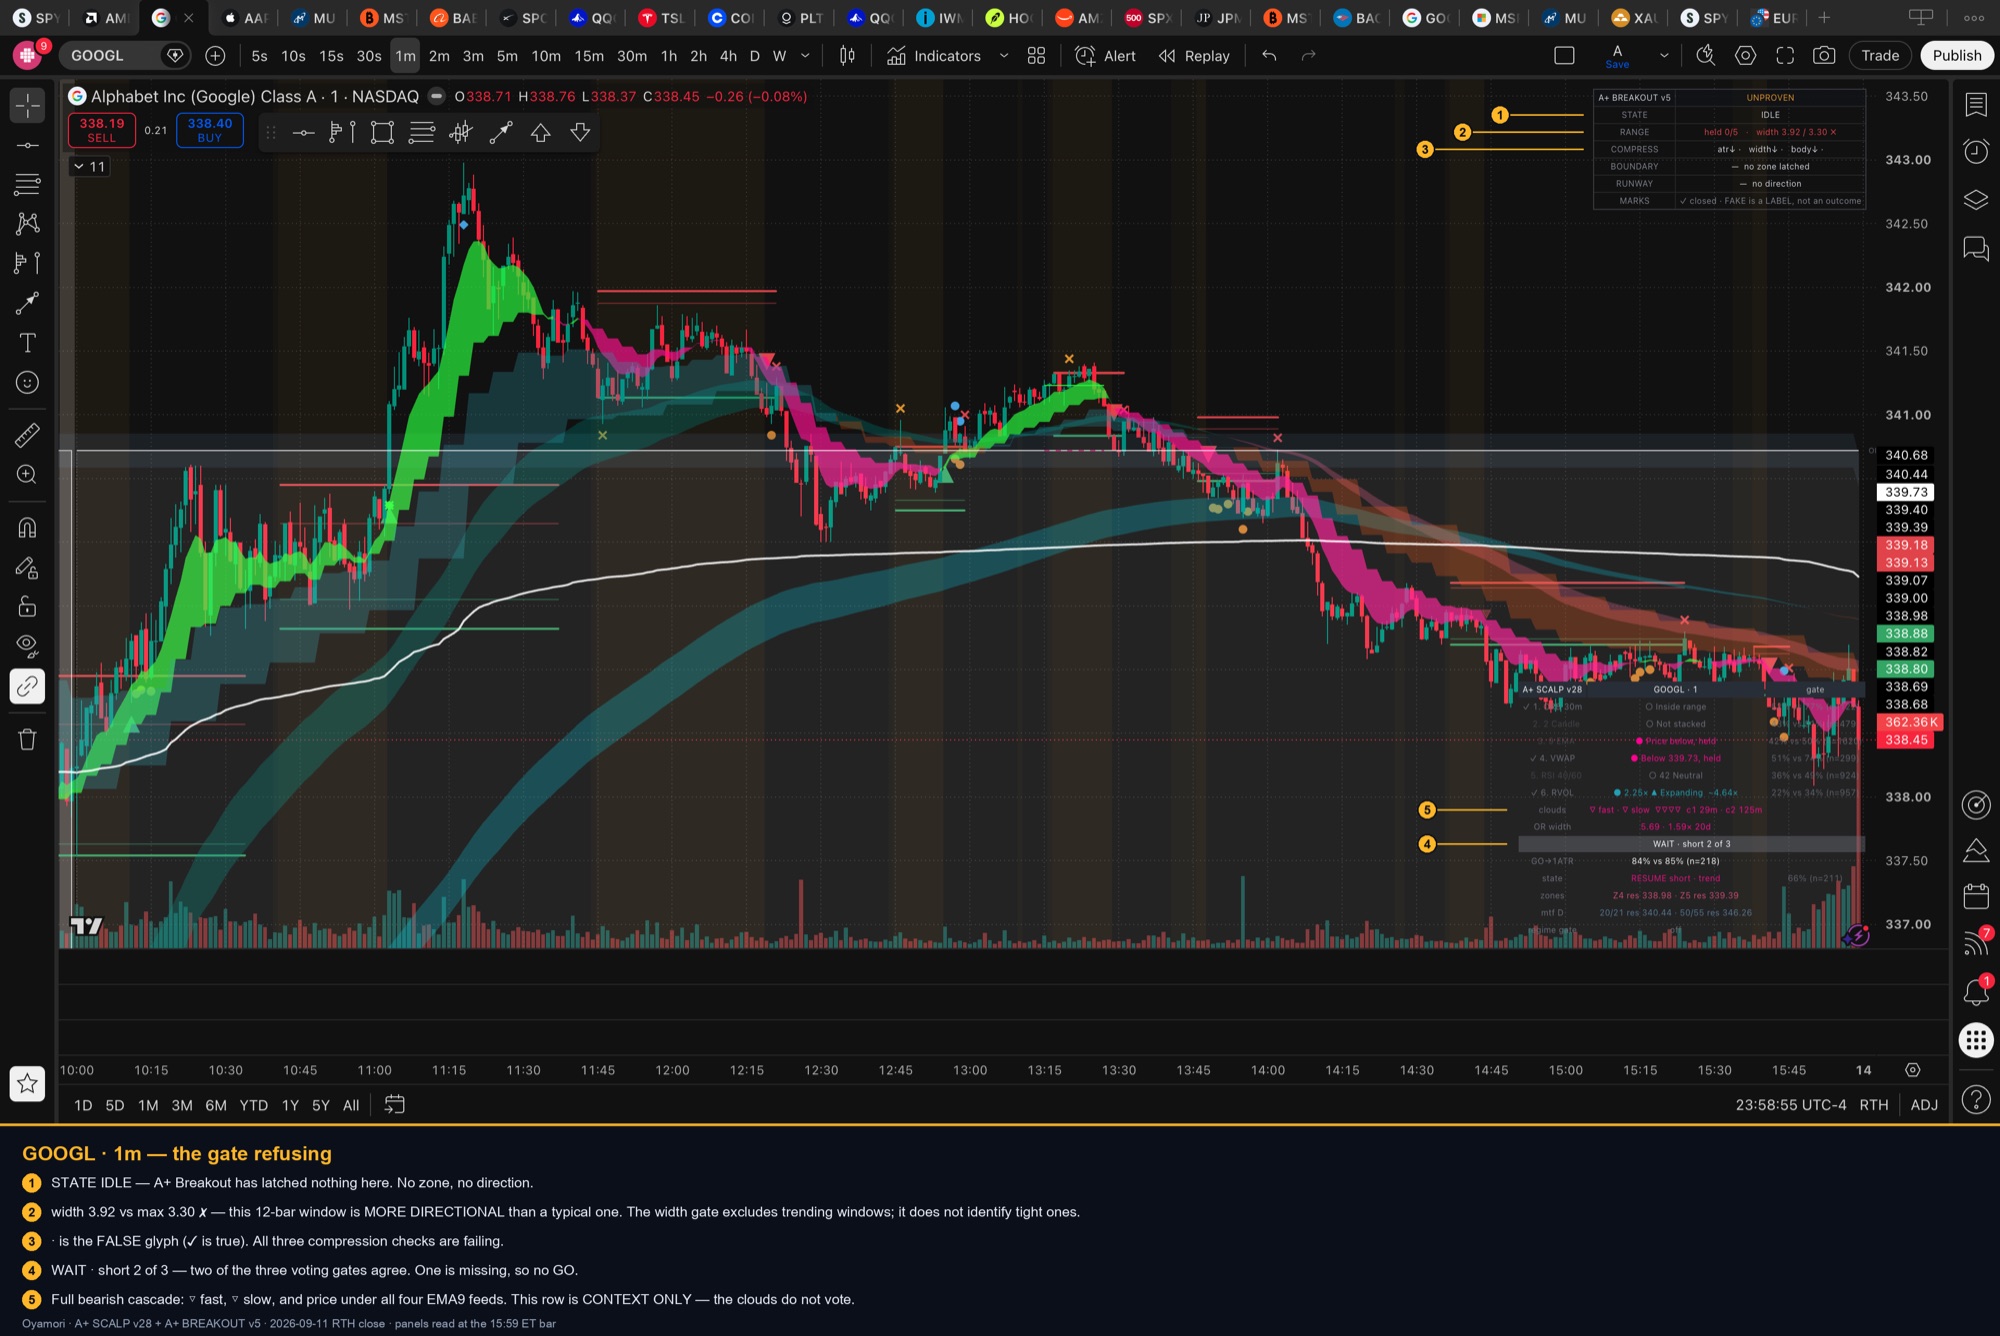Open the Fibonacci retracement tools

(x=27, y=184)
